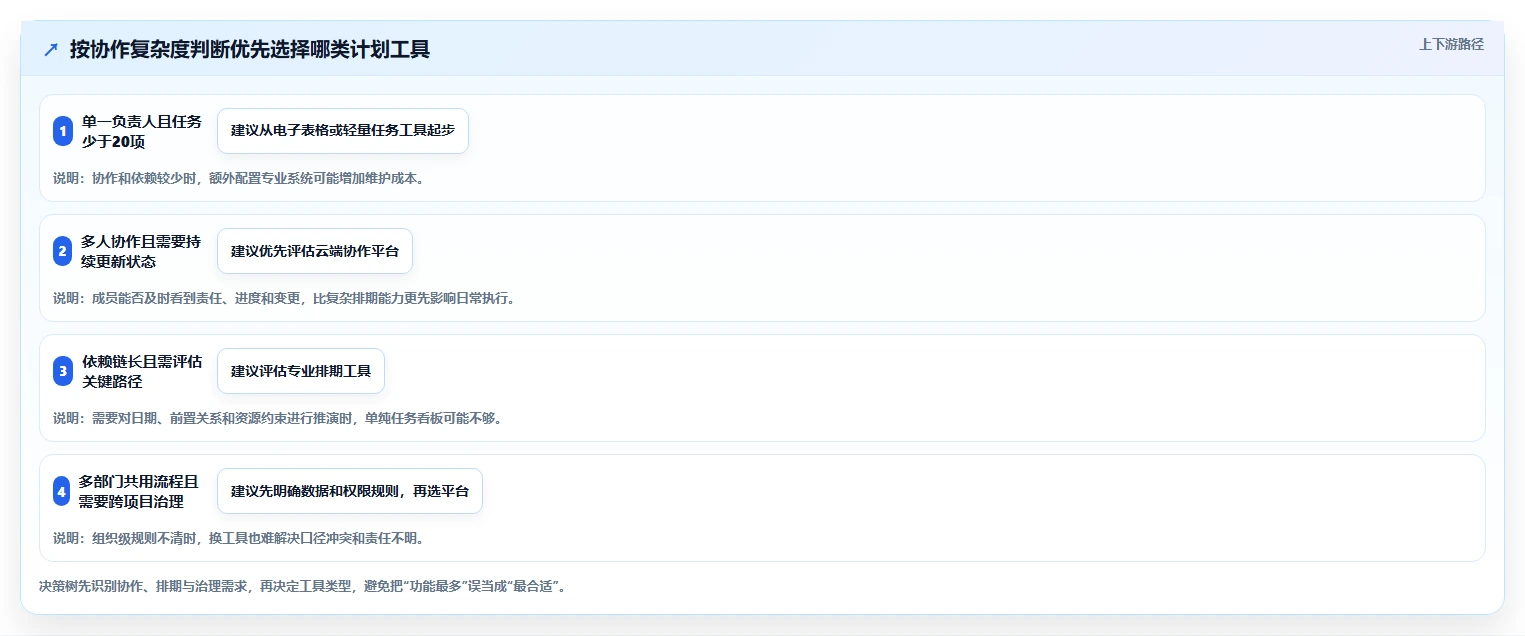1525x636 pixels.
Task: Click condition text 依赖链长且需评估关键路径
Action: [141, 371]
